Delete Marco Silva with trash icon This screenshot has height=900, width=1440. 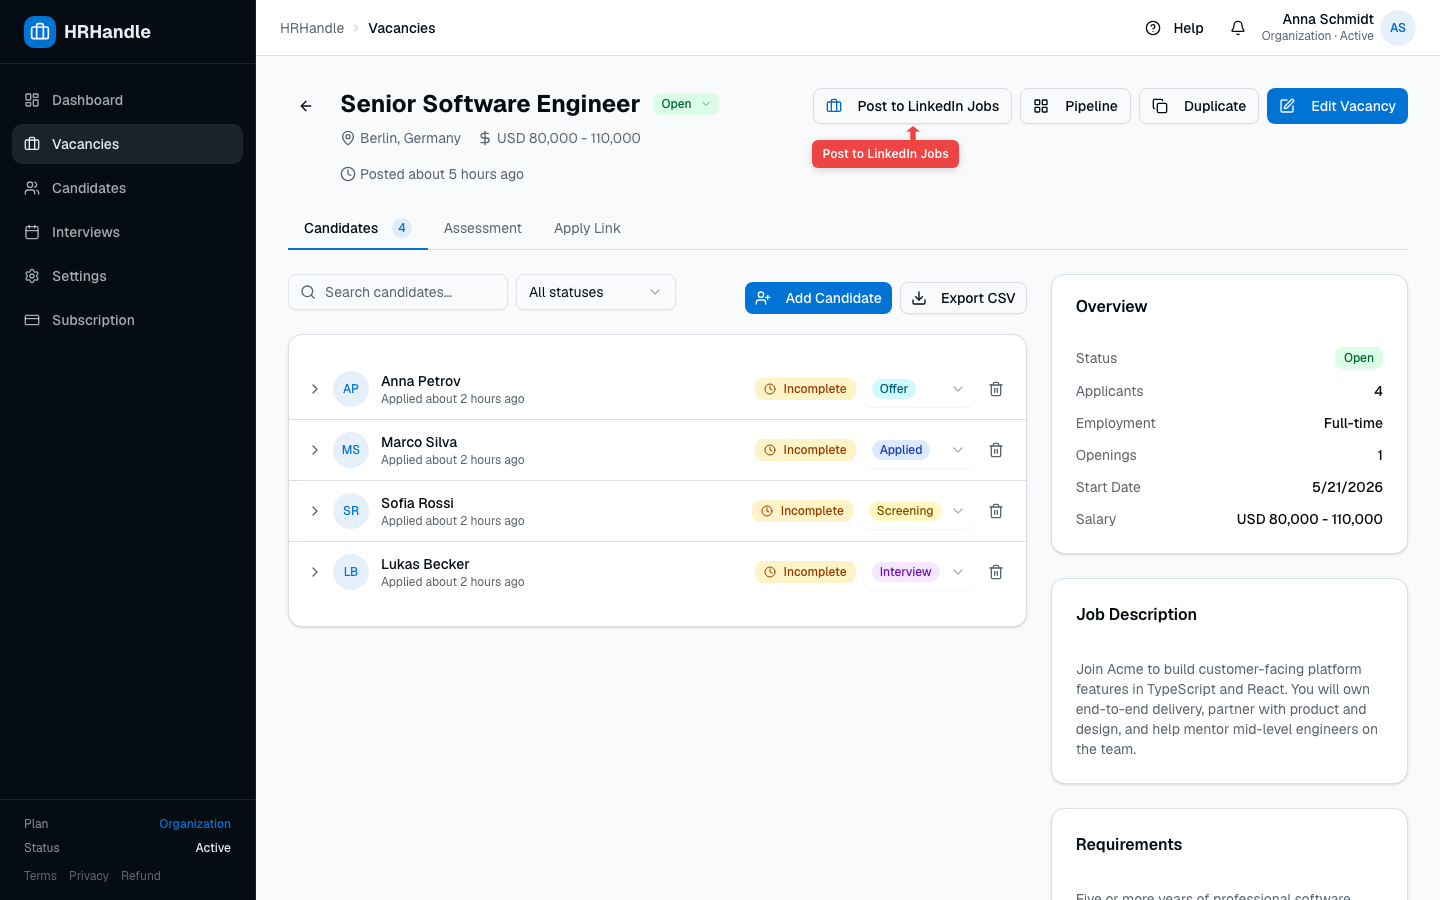996,450
